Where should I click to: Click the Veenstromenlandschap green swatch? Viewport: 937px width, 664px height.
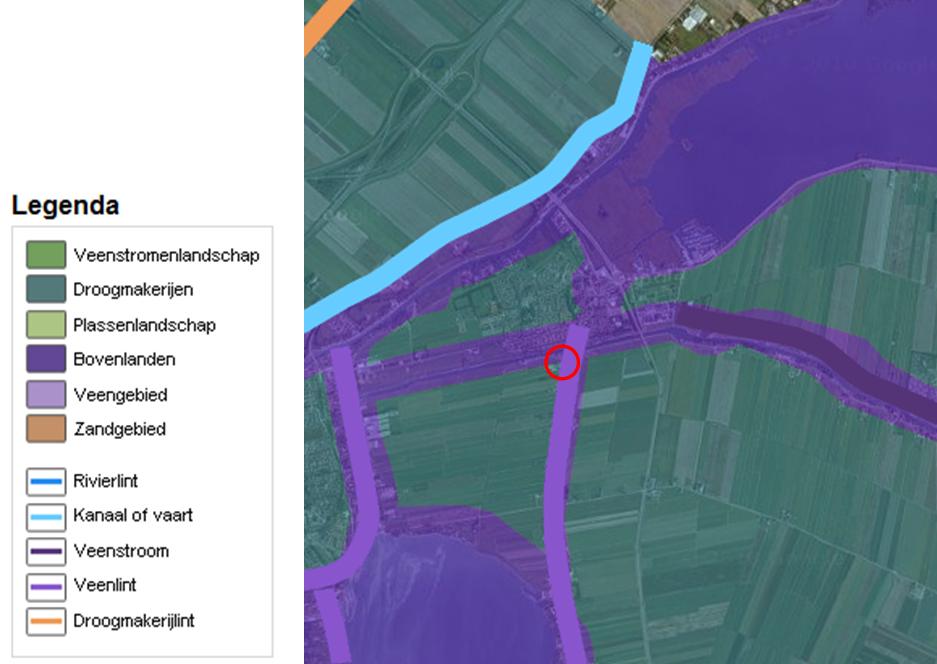tap(46, 255)
